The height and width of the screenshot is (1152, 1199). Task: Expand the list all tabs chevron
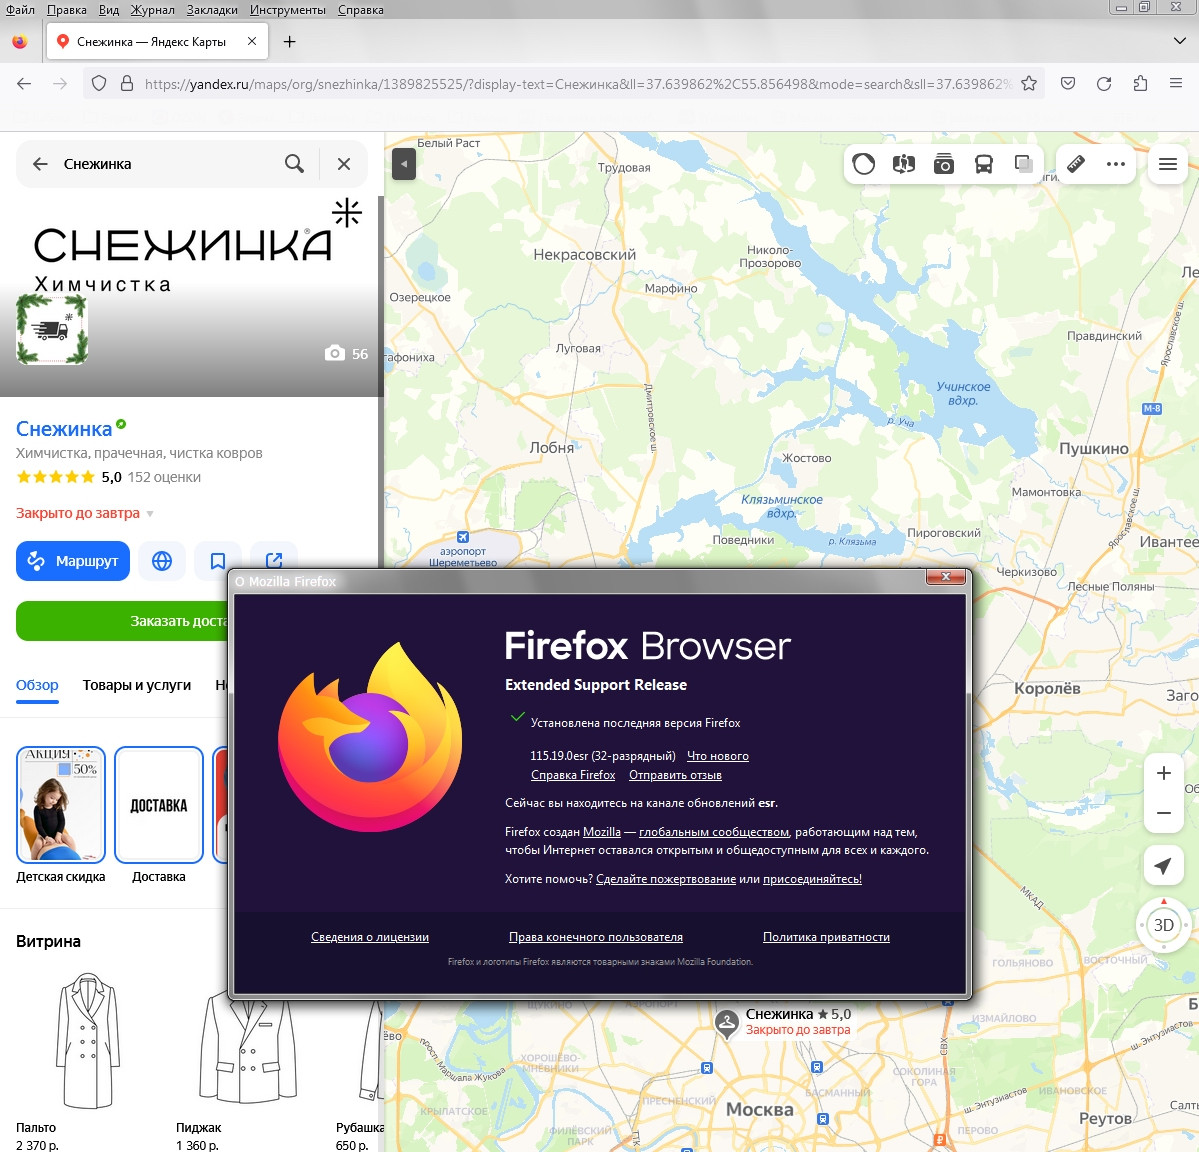tap(1180, 41)
